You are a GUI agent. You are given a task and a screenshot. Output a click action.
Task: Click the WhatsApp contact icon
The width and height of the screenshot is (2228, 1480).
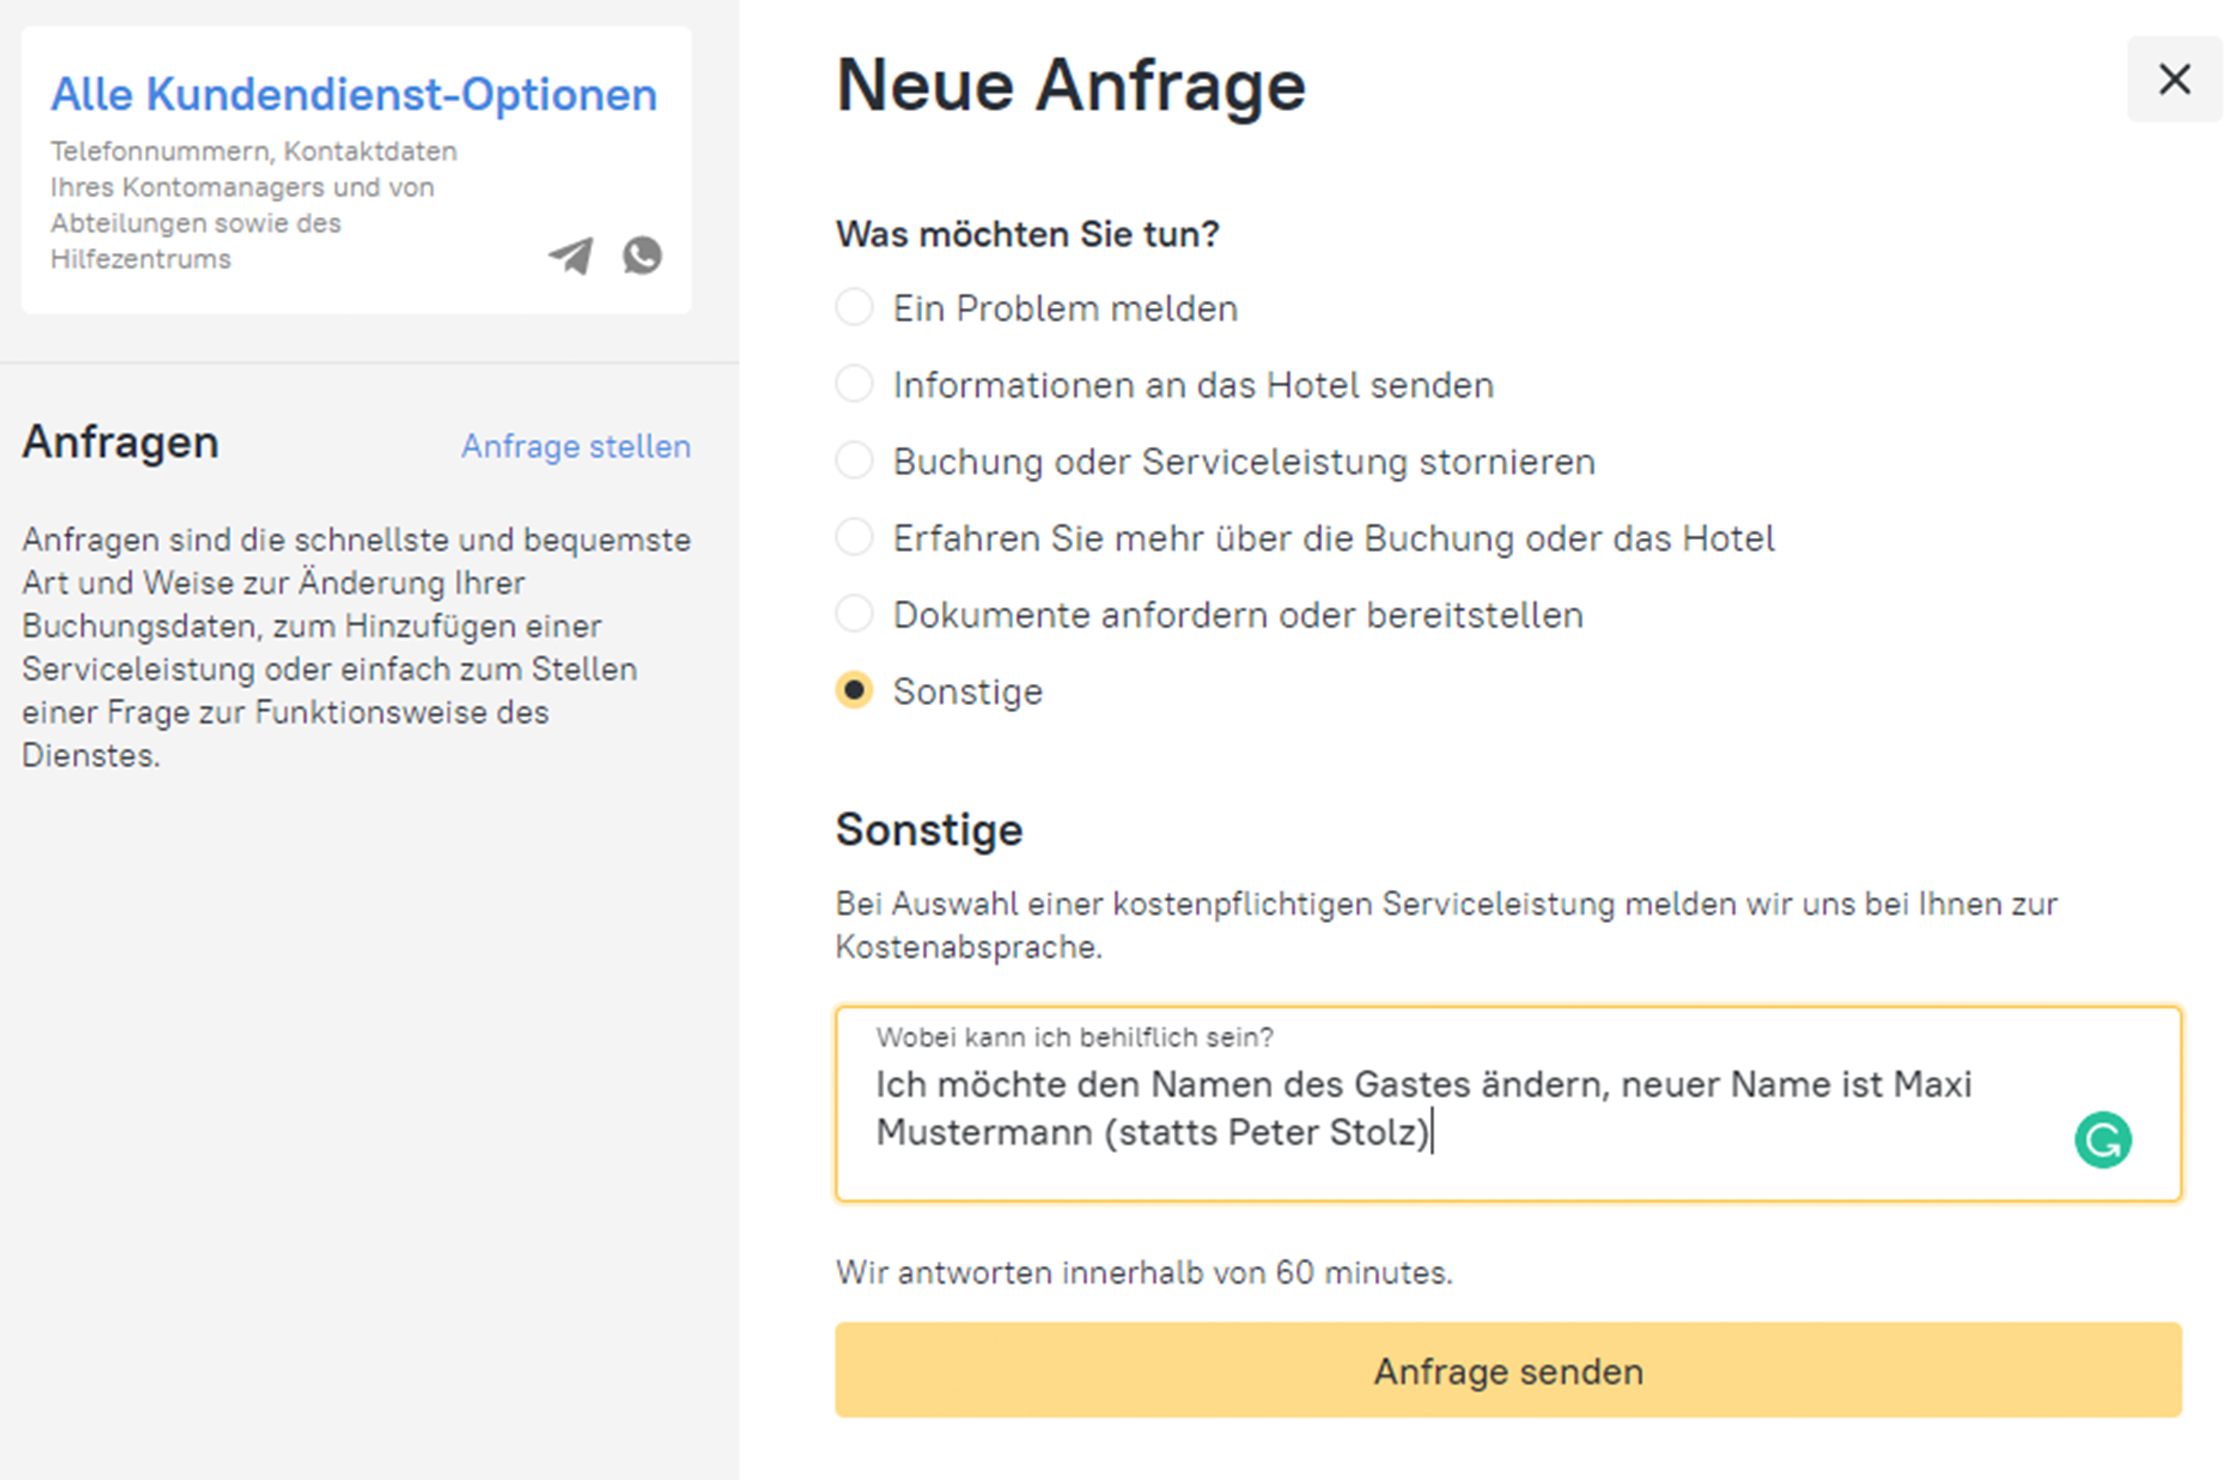(642, 255)
